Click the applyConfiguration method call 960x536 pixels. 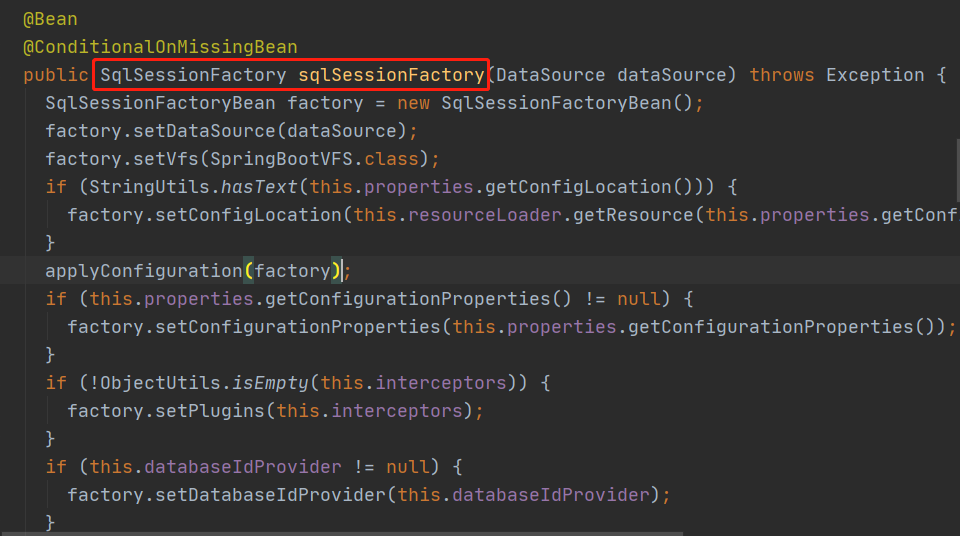pos(144,271)
